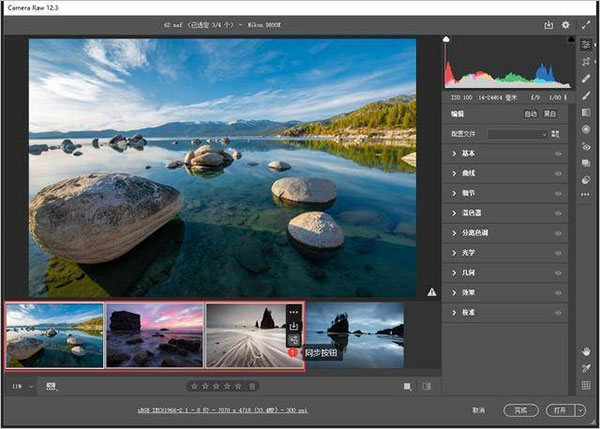
Task: Click the filmstrip options icon beside zoom level
Action: click(51, 387)
